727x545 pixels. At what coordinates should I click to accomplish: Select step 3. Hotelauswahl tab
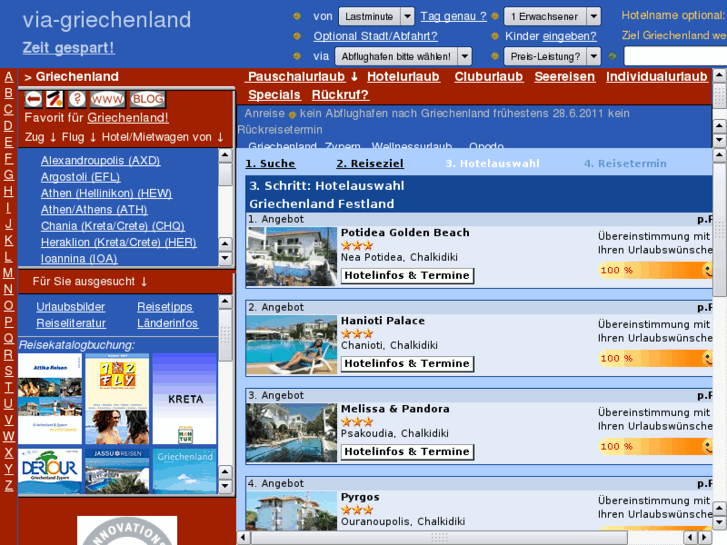pos(492,163)
